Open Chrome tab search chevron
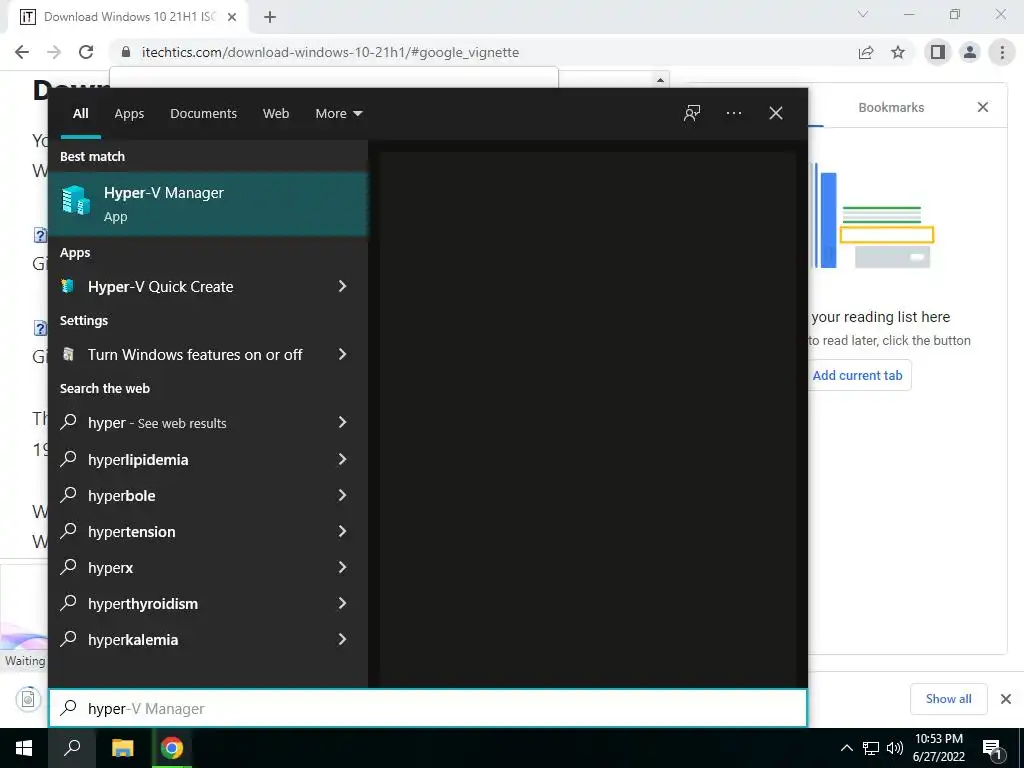 pos(863,14)
